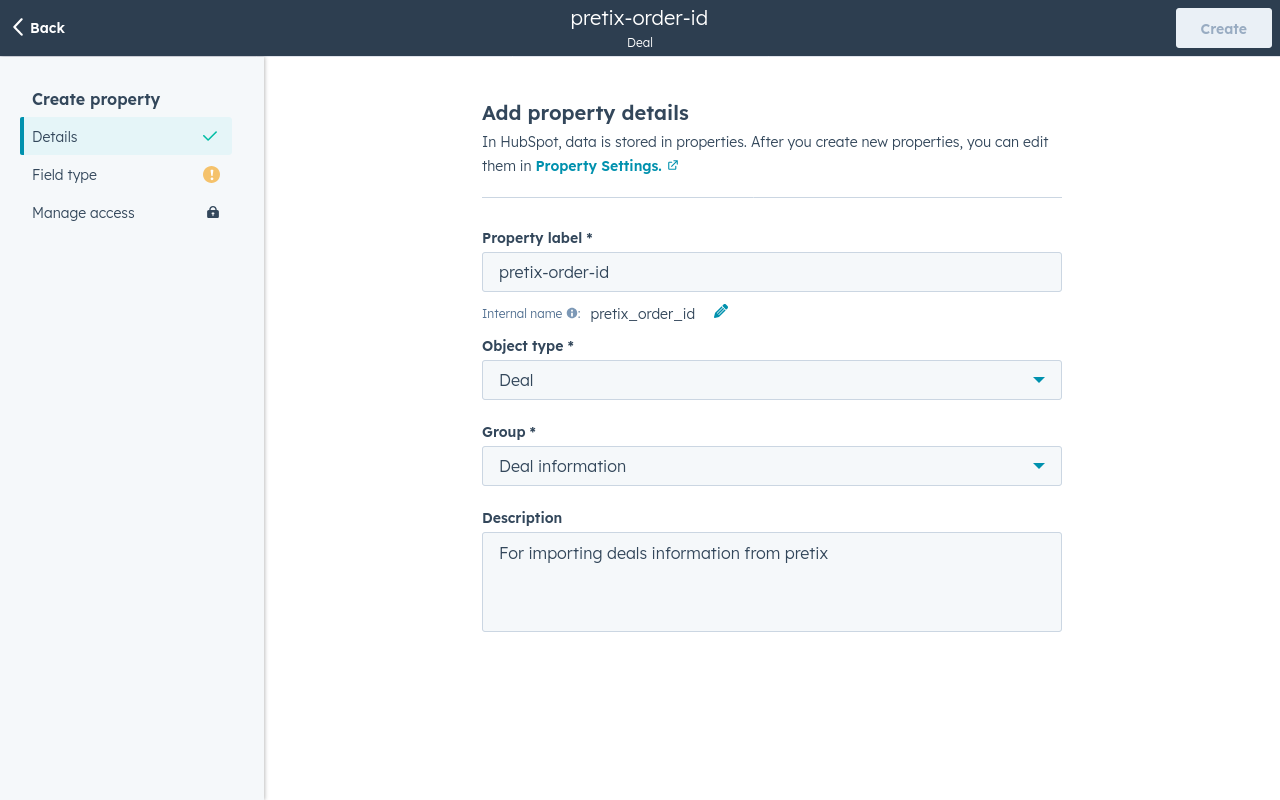The image size is (1280, 800).
Task: Click into the Property label input field
Action: pyautogui.click(x=771, y=272)
